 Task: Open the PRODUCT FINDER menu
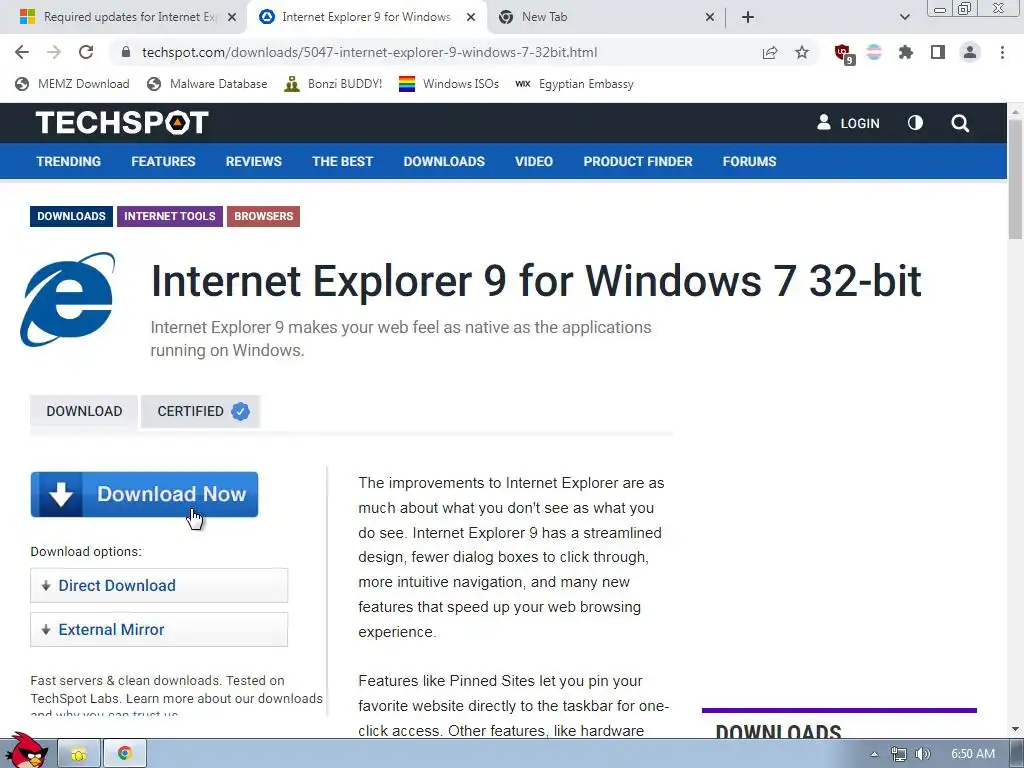637,161
